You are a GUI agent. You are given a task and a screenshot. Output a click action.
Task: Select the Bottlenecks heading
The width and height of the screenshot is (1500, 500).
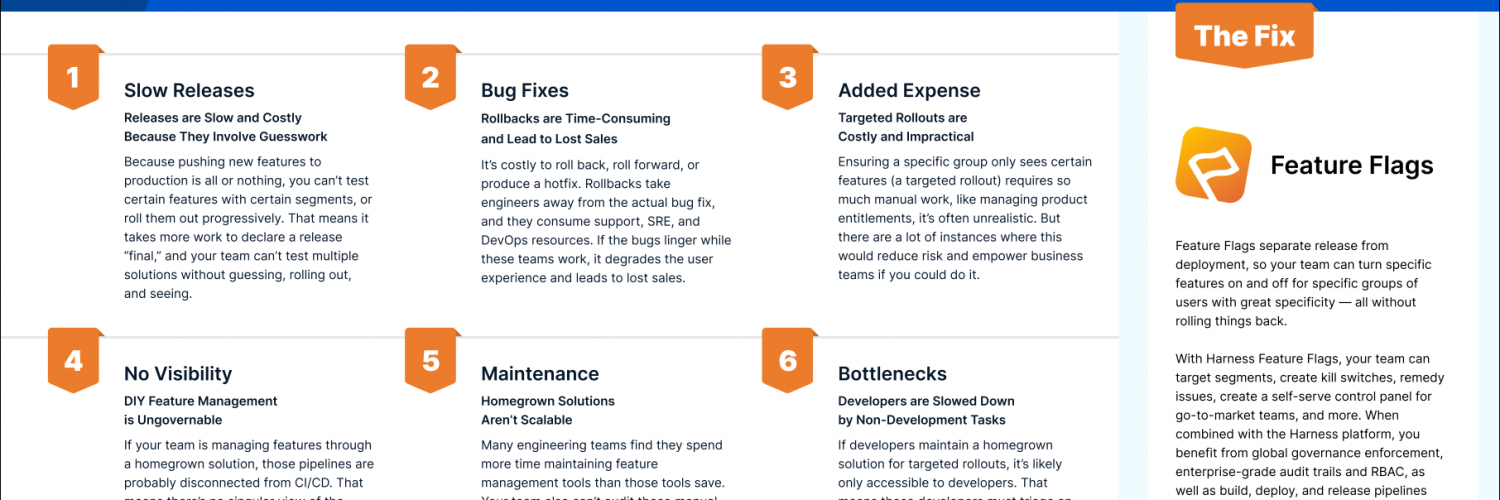coord(892,374)
